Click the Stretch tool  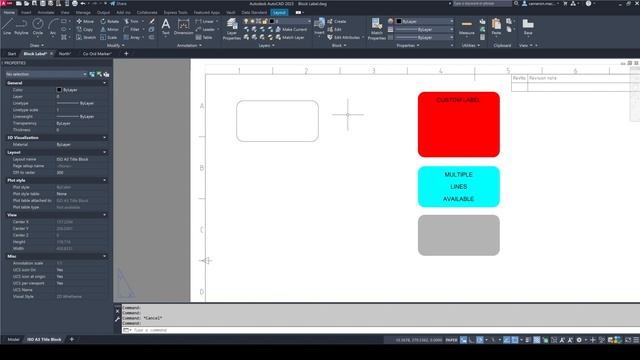click(86, 37)
